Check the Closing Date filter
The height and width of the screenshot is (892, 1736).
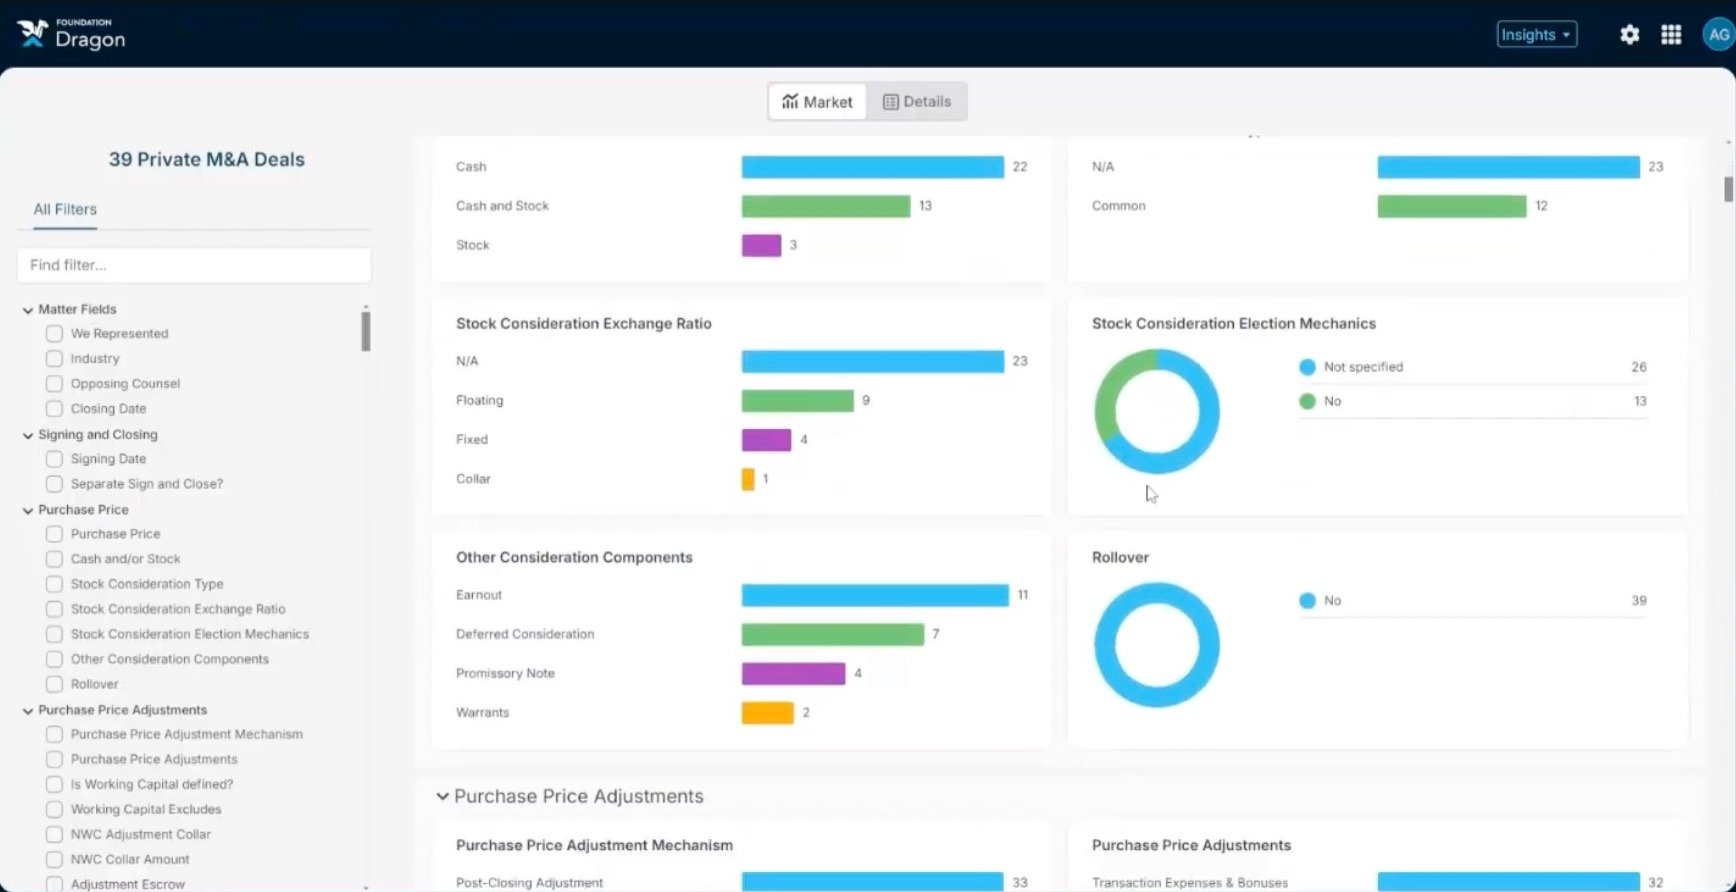54,409
